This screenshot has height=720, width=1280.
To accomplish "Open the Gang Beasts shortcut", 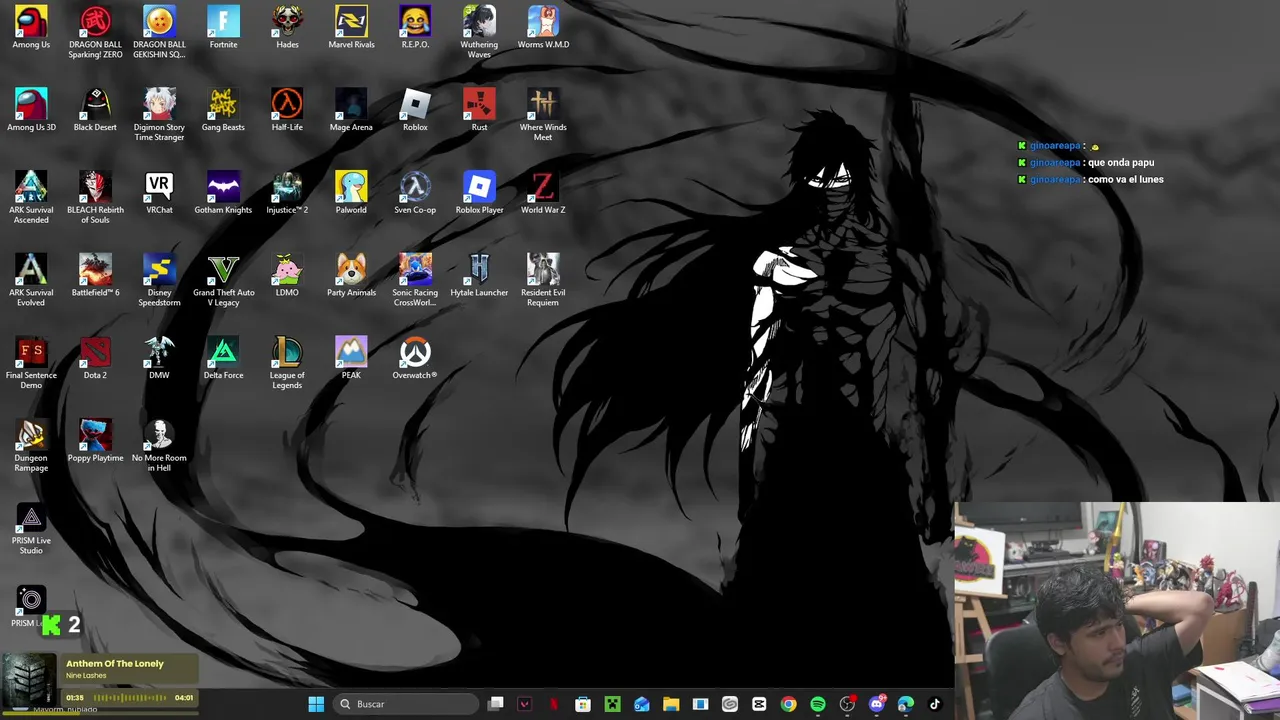I will pyautogui.click(x=223, y=110).
